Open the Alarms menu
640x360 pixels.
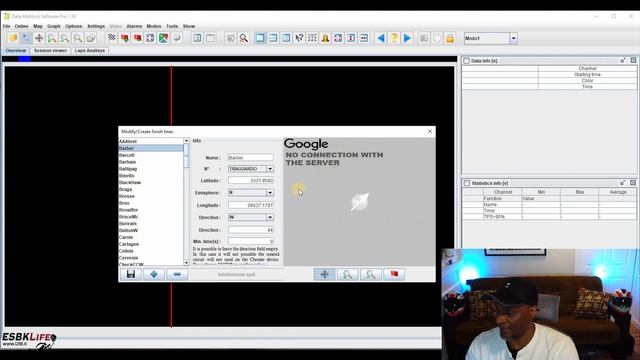[134, 26]
